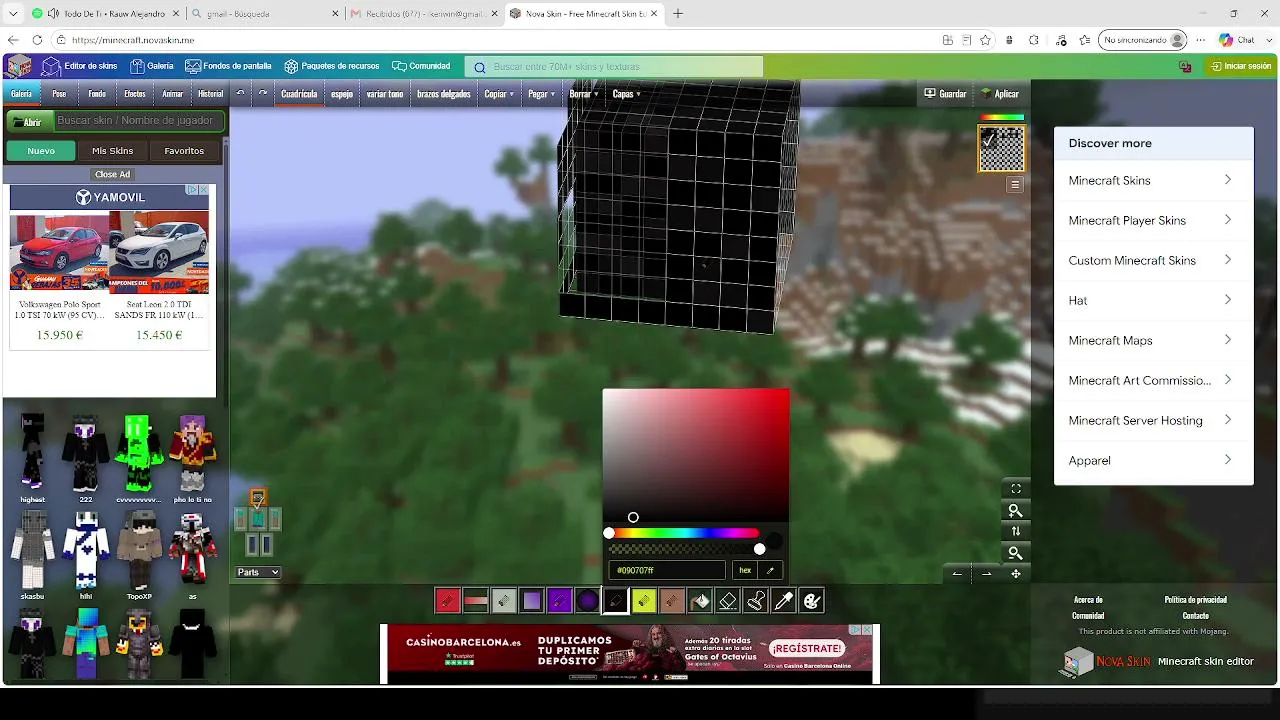Click the upper magnifier zoom icon
The image size is (1280, 720).
pyautogui.click(x=1016, y=510)
